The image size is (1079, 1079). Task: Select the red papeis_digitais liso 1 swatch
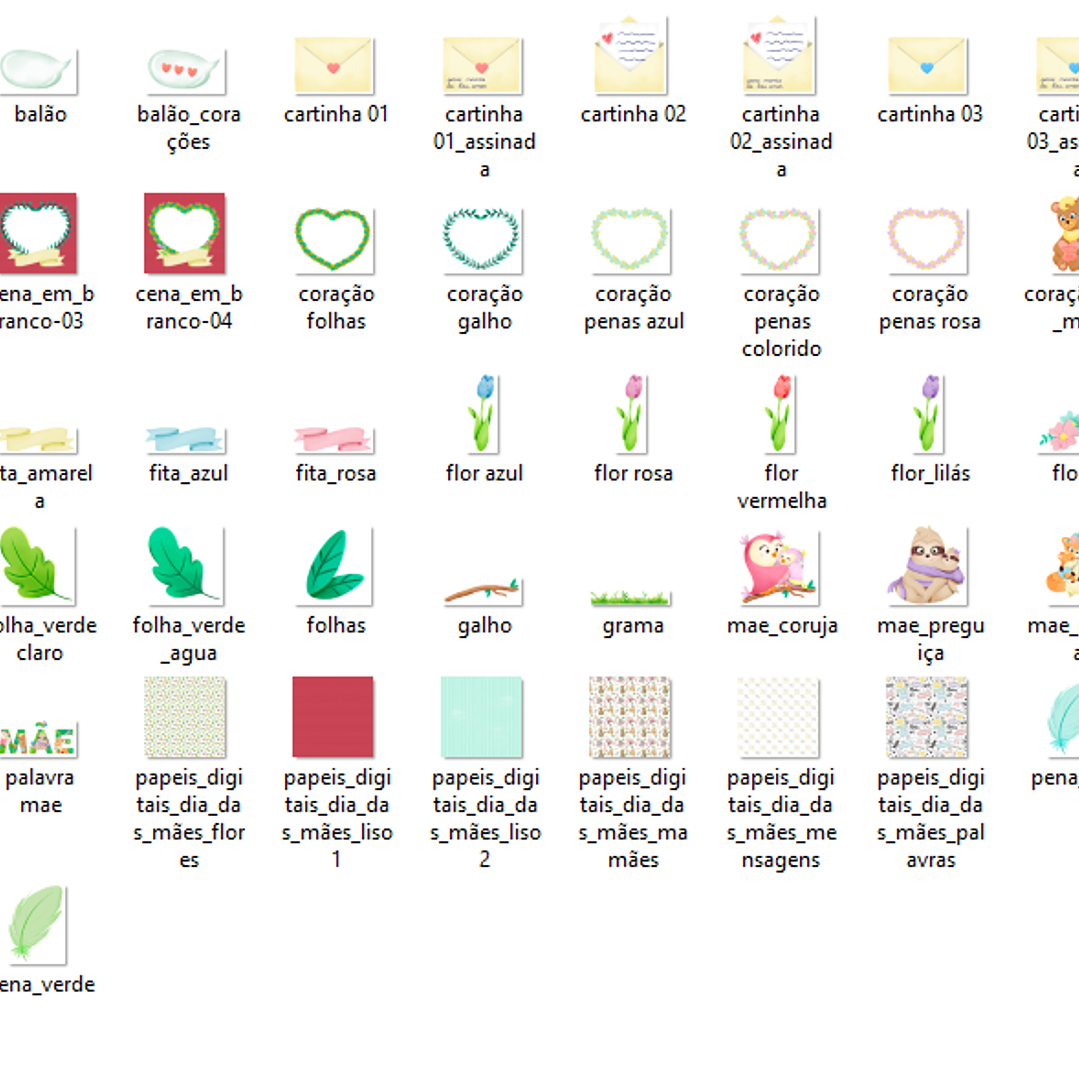pyautogui.click(x=333, y=717)
